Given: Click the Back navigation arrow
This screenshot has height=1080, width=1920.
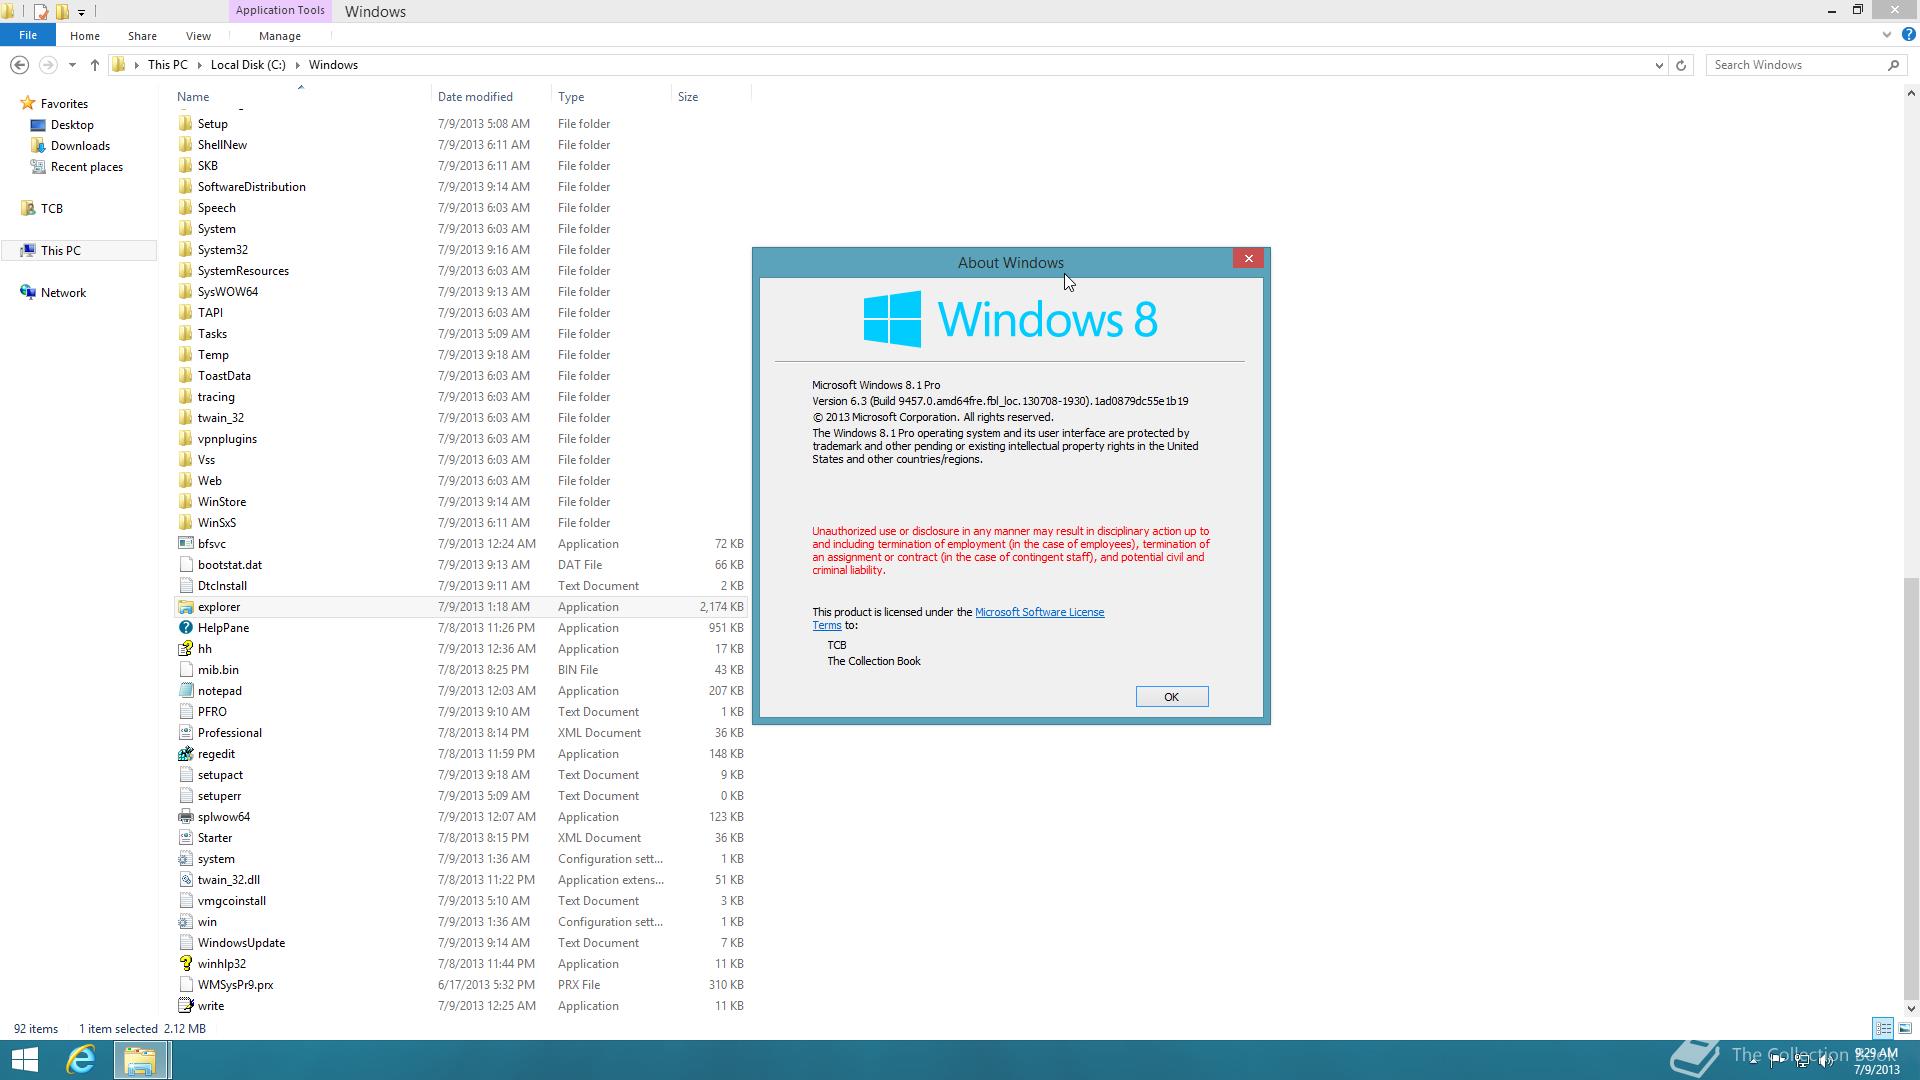Looking at the screenshot, I should click(x=19, y=65).
